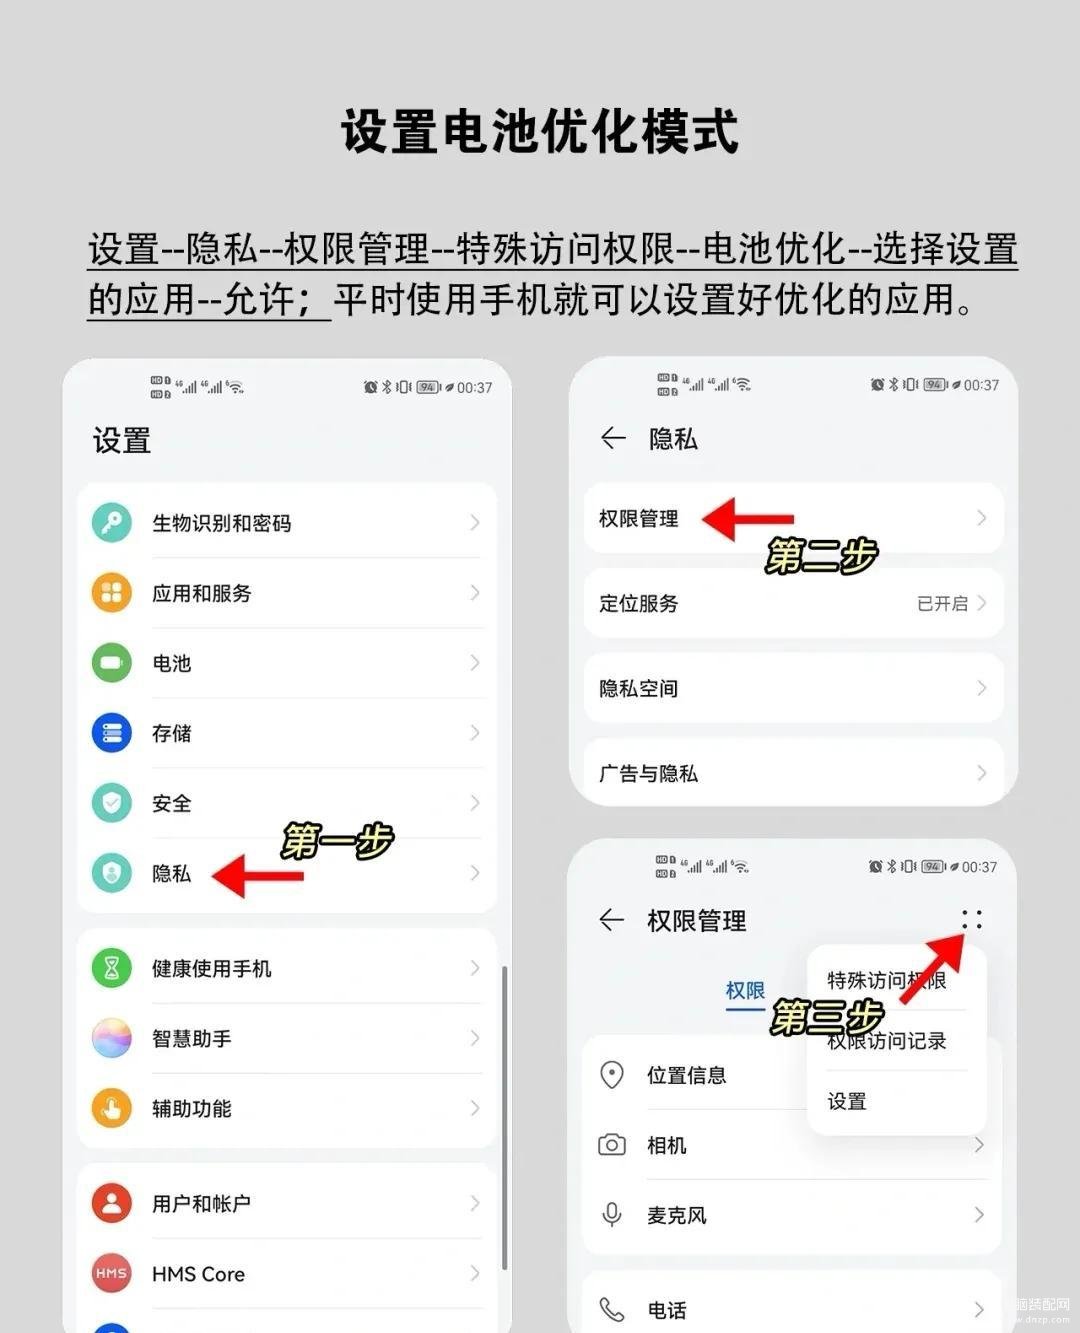This screenshot has width=1080, height=1333.
Task: Open the 广告与隐私 entry
Action: point(794,773)
